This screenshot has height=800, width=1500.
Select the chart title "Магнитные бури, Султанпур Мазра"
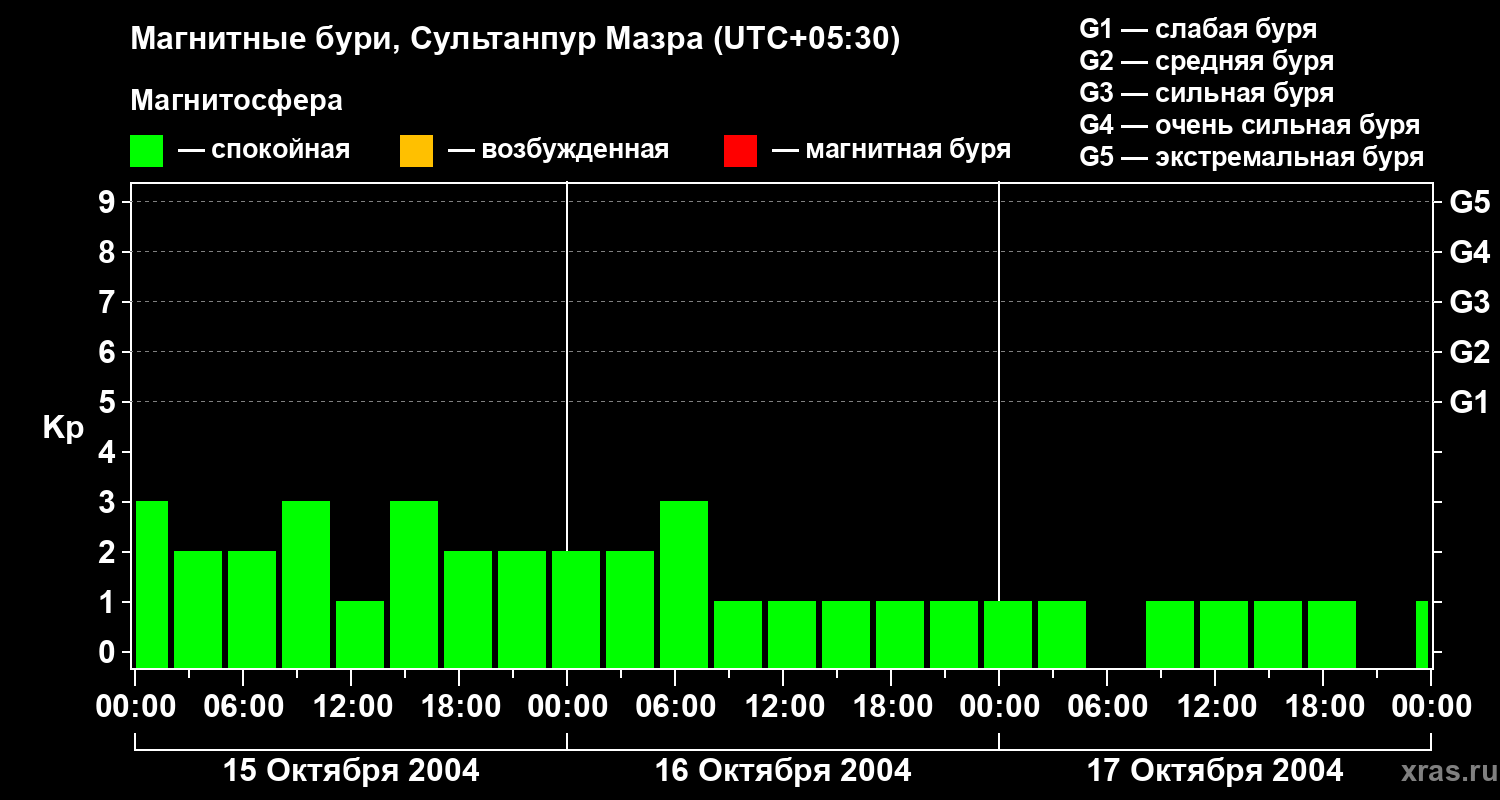click(x=416, y=41)
